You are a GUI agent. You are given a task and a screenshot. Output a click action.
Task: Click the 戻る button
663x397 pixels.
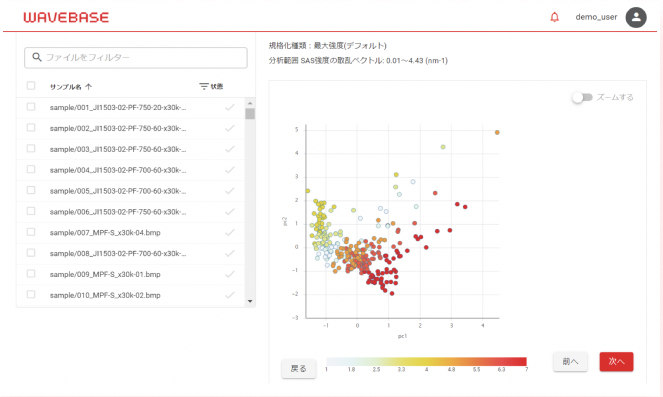point(299,369)
